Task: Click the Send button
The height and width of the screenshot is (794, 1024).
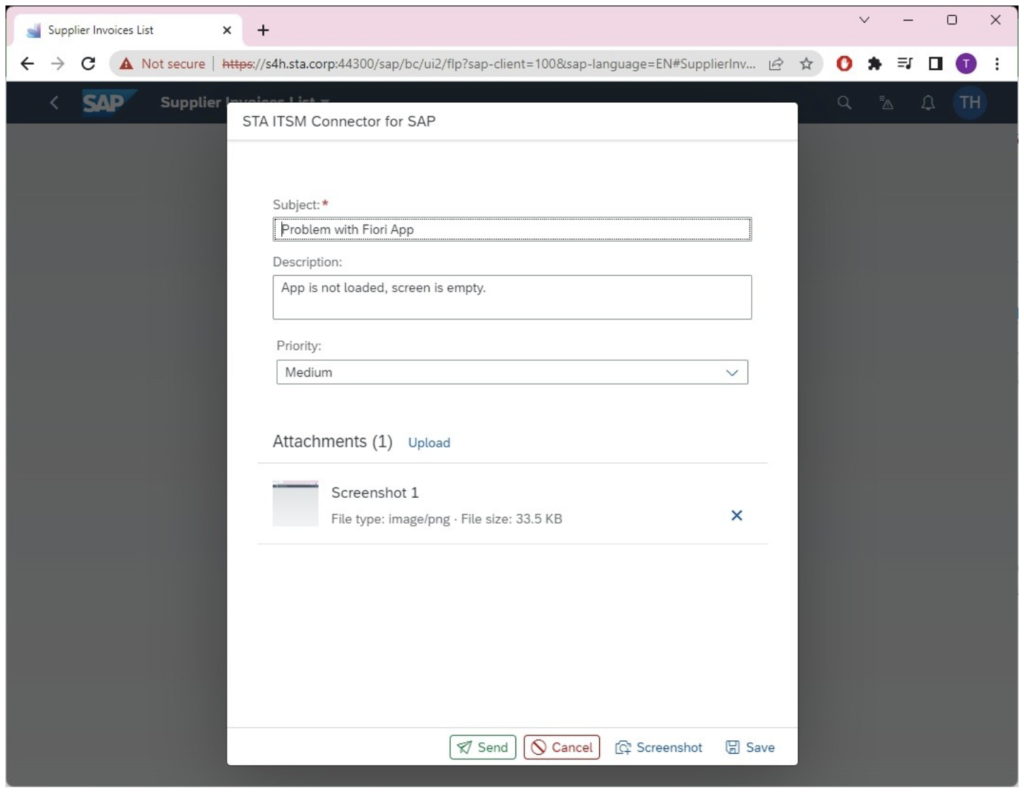Action: pos(483,747)
